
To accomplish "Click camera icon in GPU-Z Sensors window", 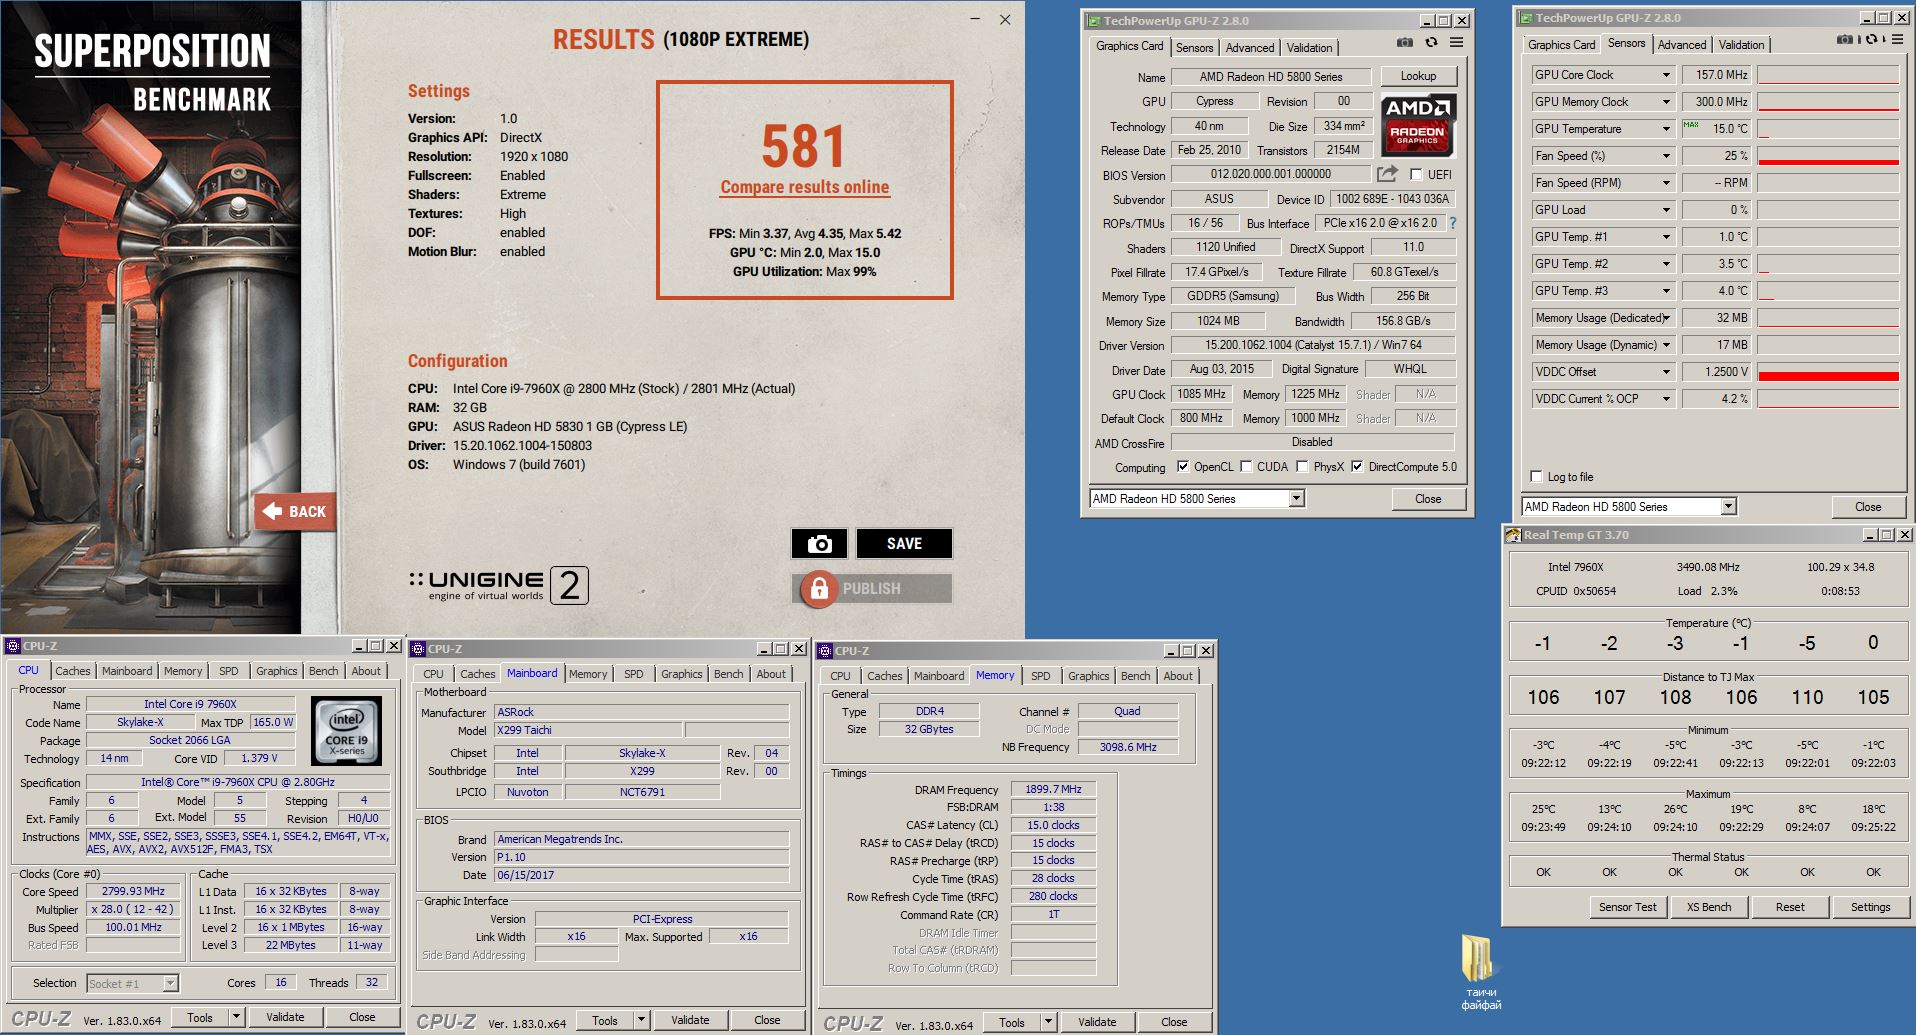I will coord(1845,40).
